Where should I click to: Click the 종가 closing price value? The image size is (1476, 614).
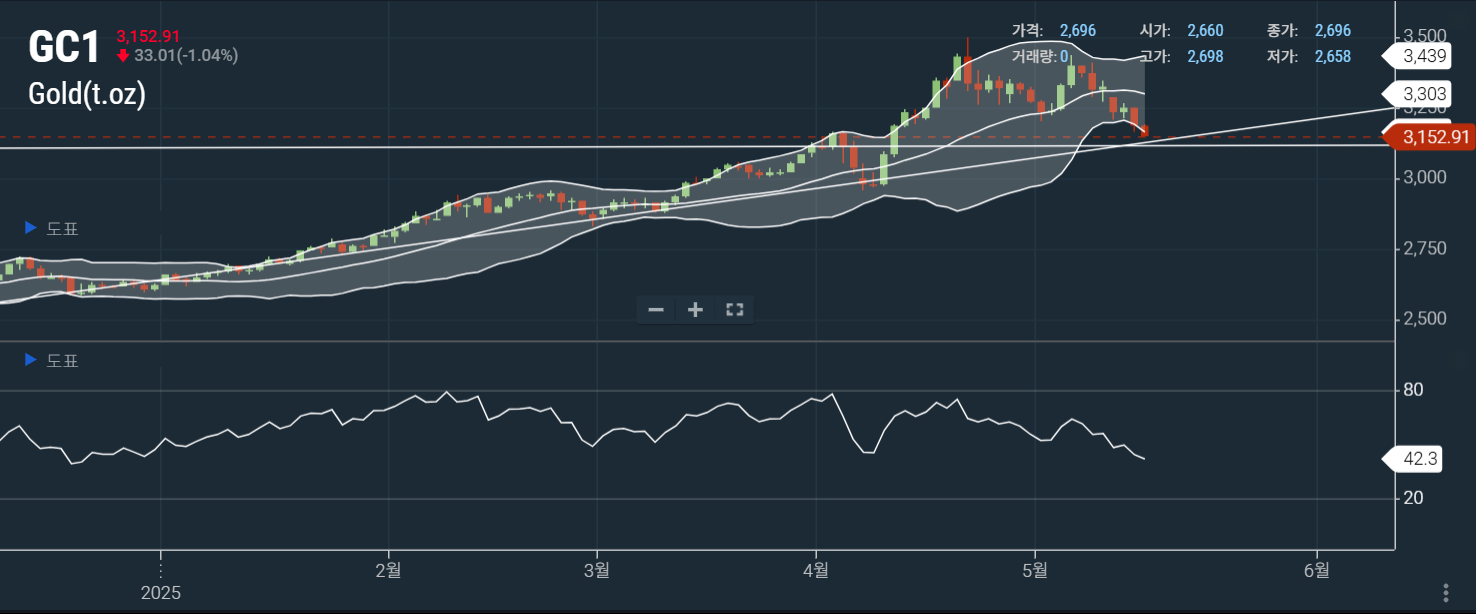[1332, 31]
